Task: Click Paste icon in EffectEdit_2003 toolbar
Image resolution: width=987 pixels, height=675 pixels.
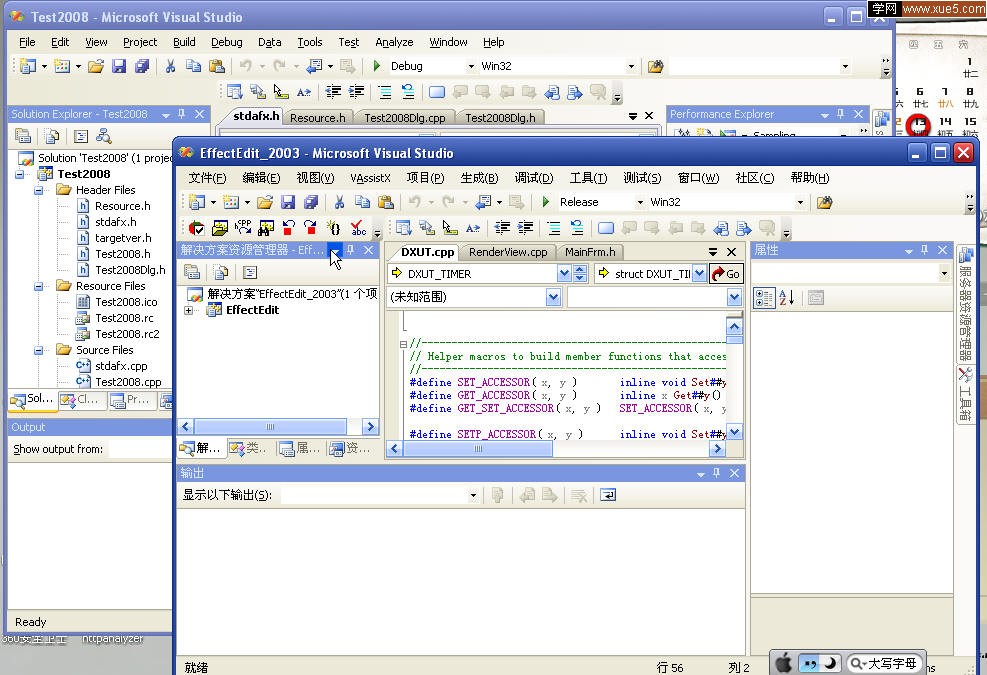Action: point(385,202)
